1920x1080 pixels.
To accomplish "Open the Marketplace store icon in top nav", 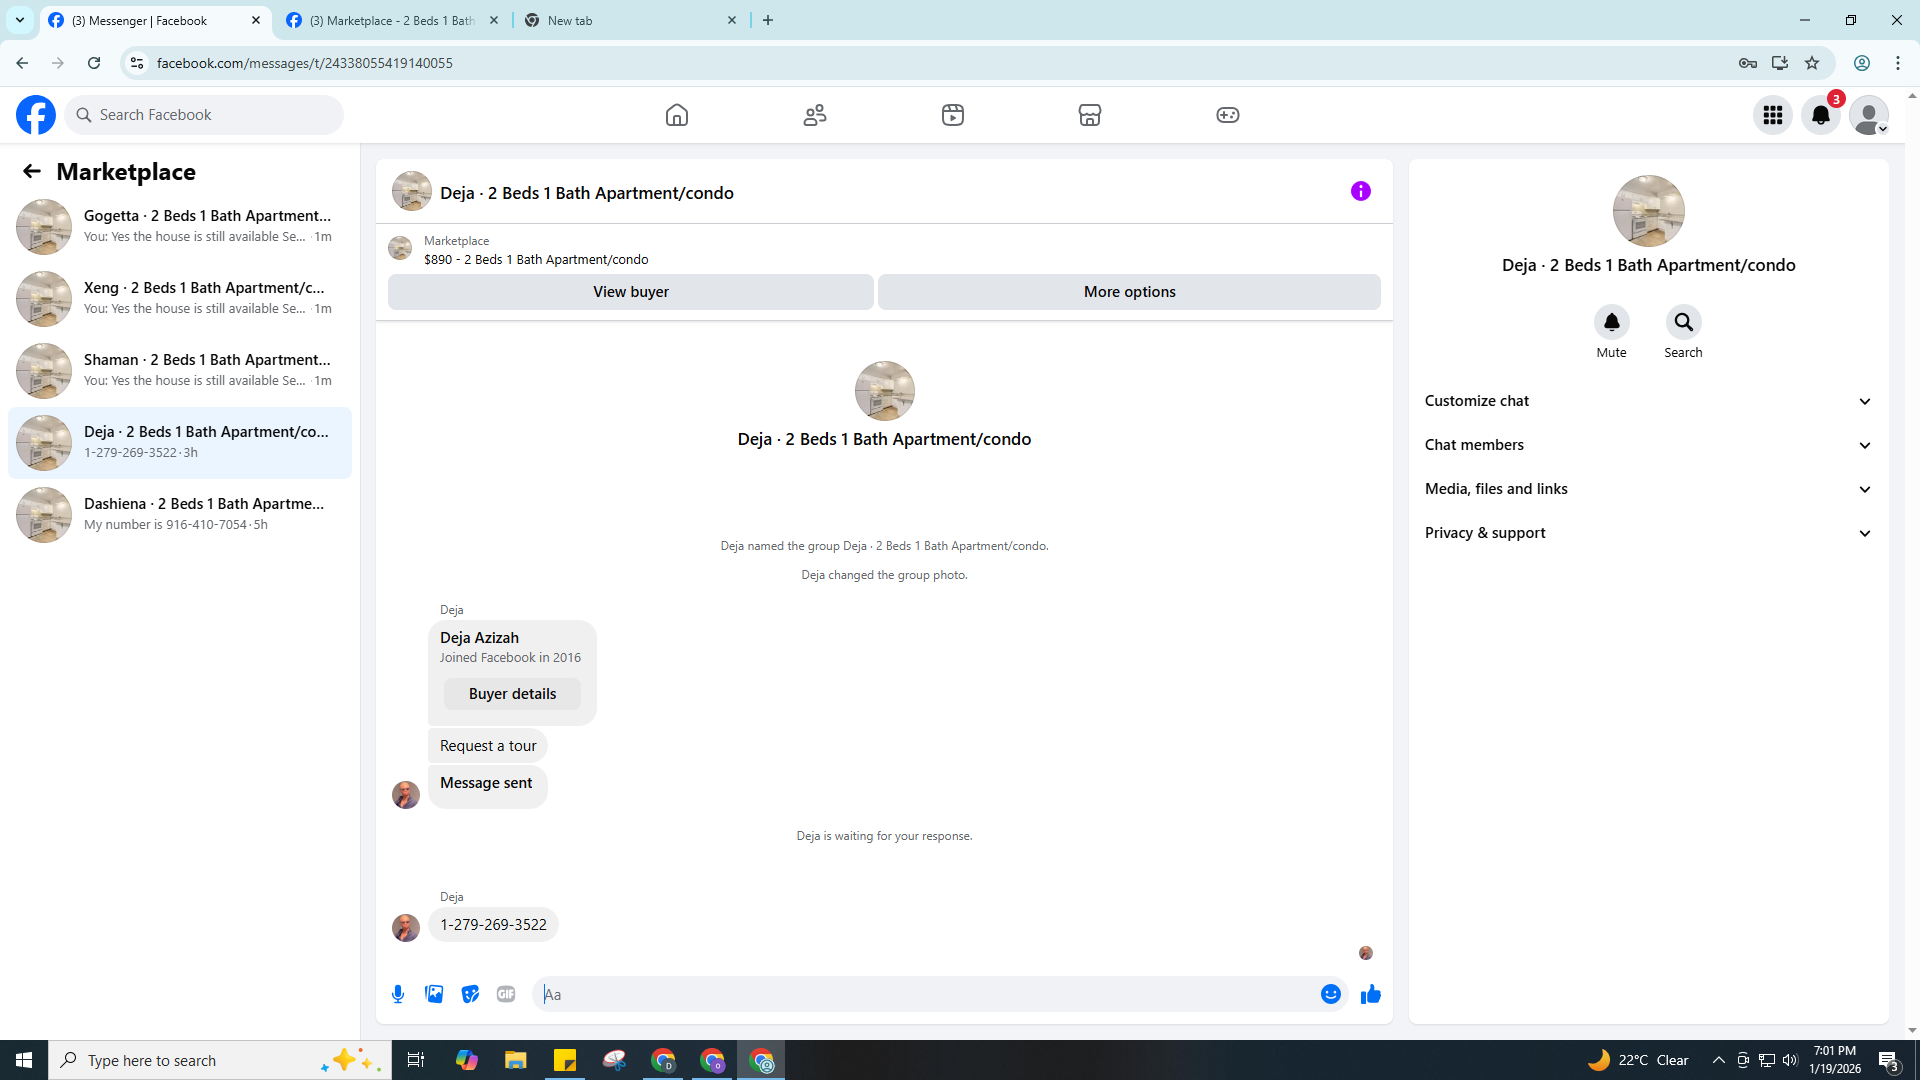I will pyautogui.click(x=1090, y=115).
